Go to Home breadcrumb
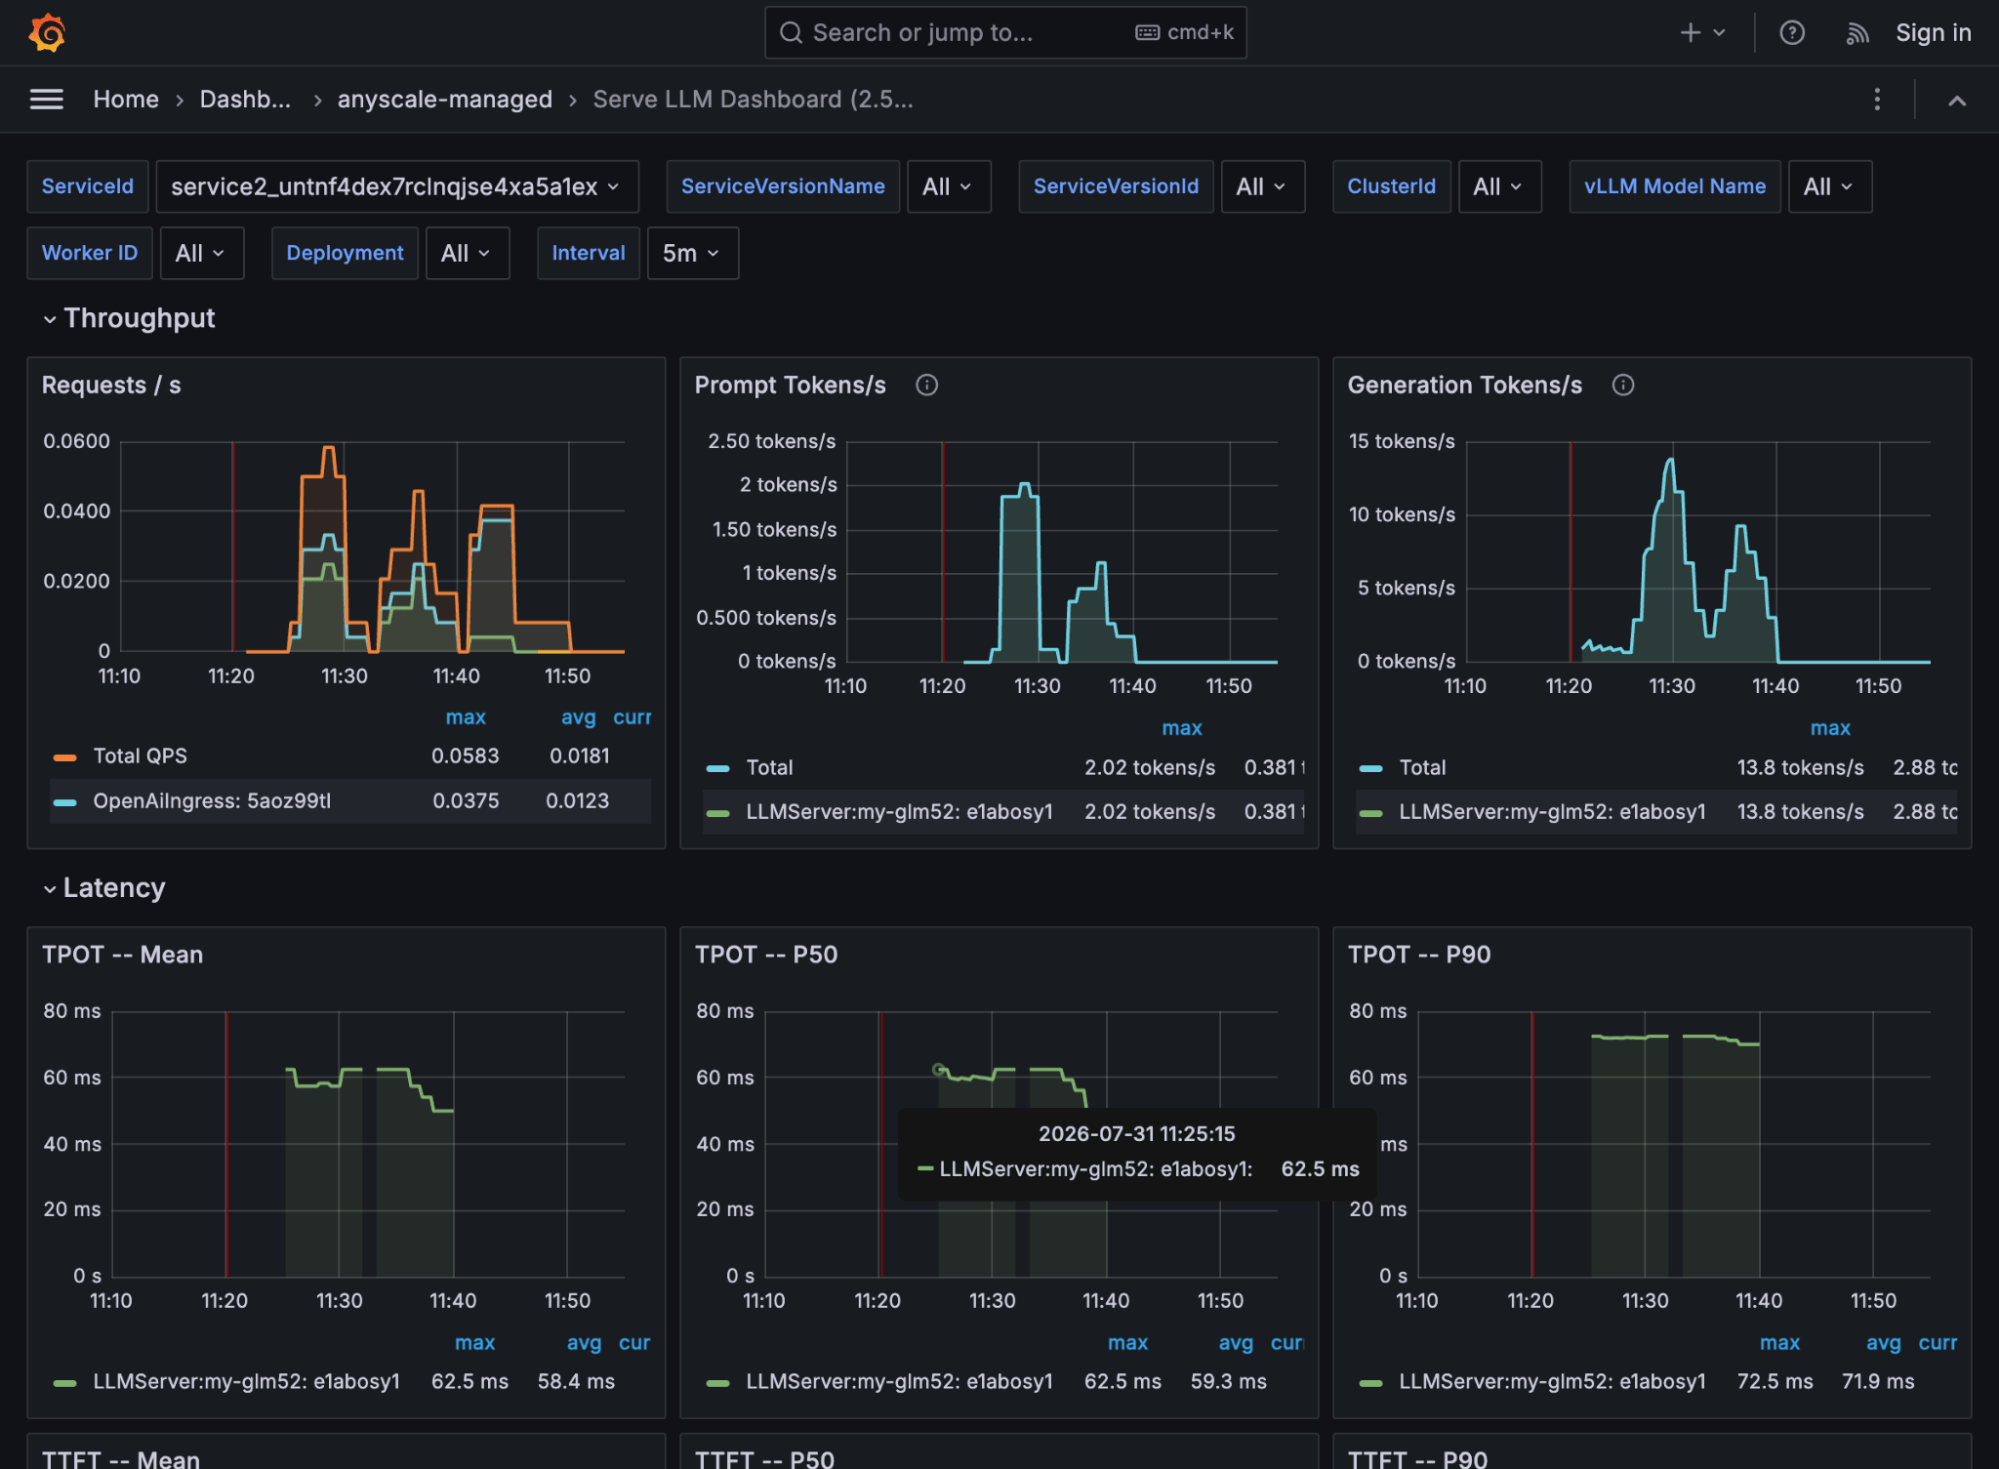 coord(126,99)
